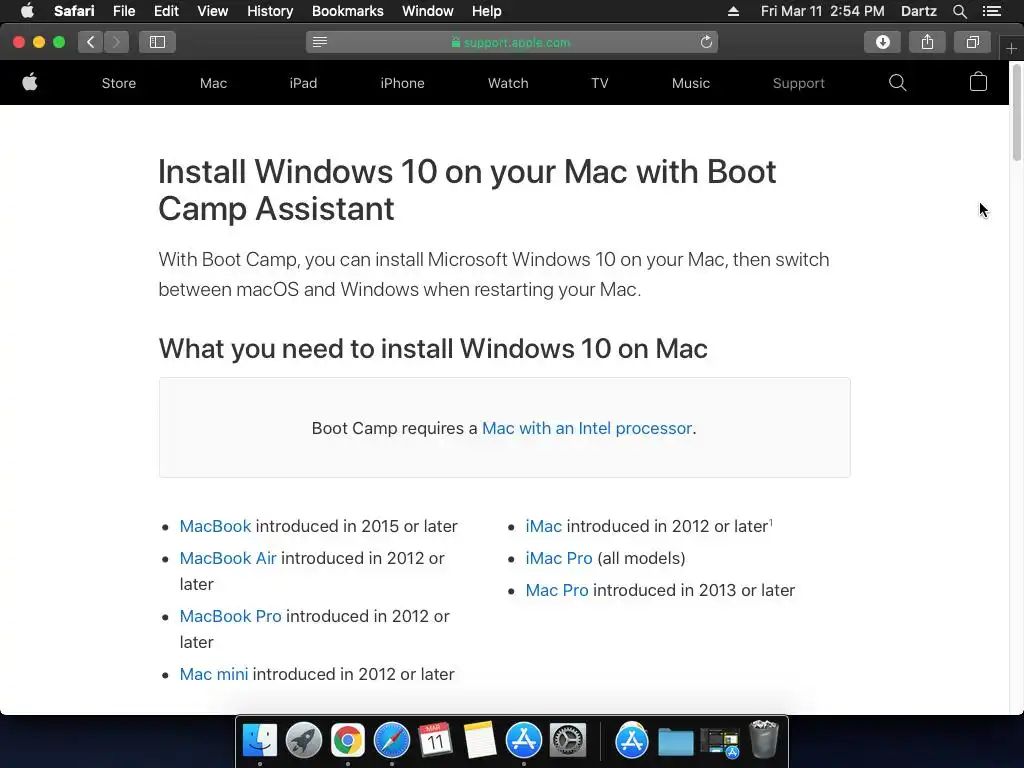Show Safari downloads
The width and height of the screenshot is (1024, 768).
pos(882,42)
